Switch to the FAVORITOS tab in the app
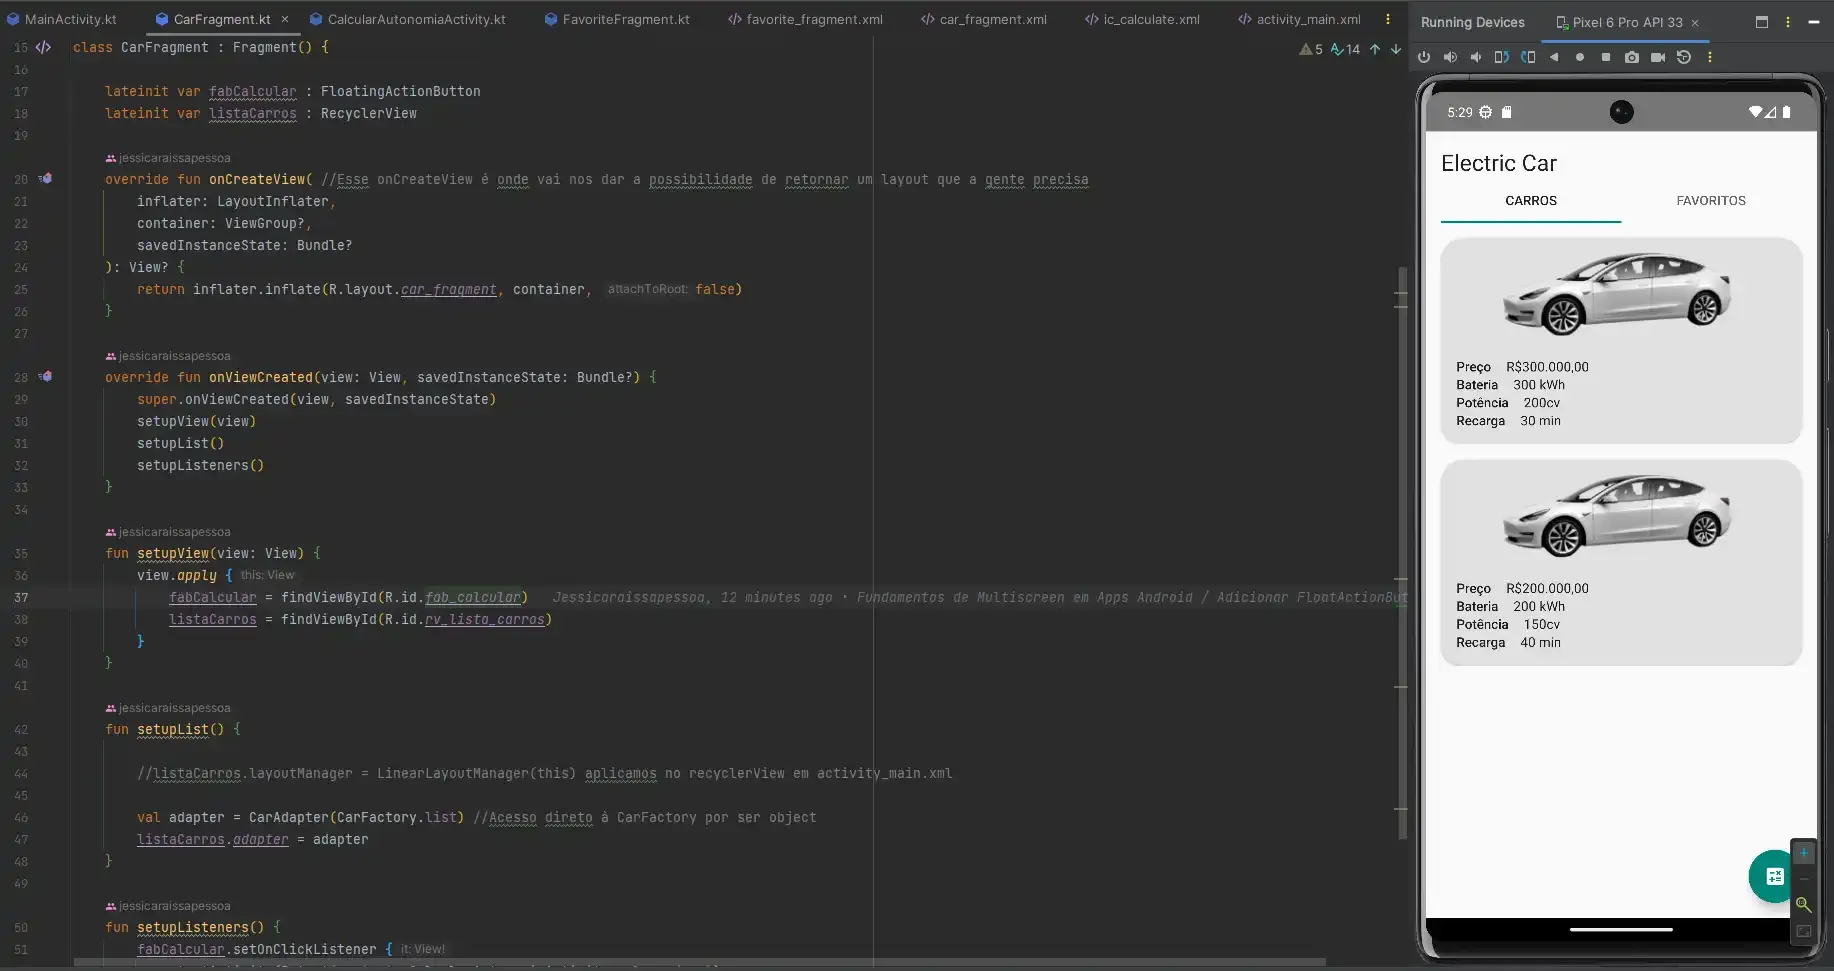Image resolution: width=1834 pixels, height=971 pixels. click(x=1711, y=201)
